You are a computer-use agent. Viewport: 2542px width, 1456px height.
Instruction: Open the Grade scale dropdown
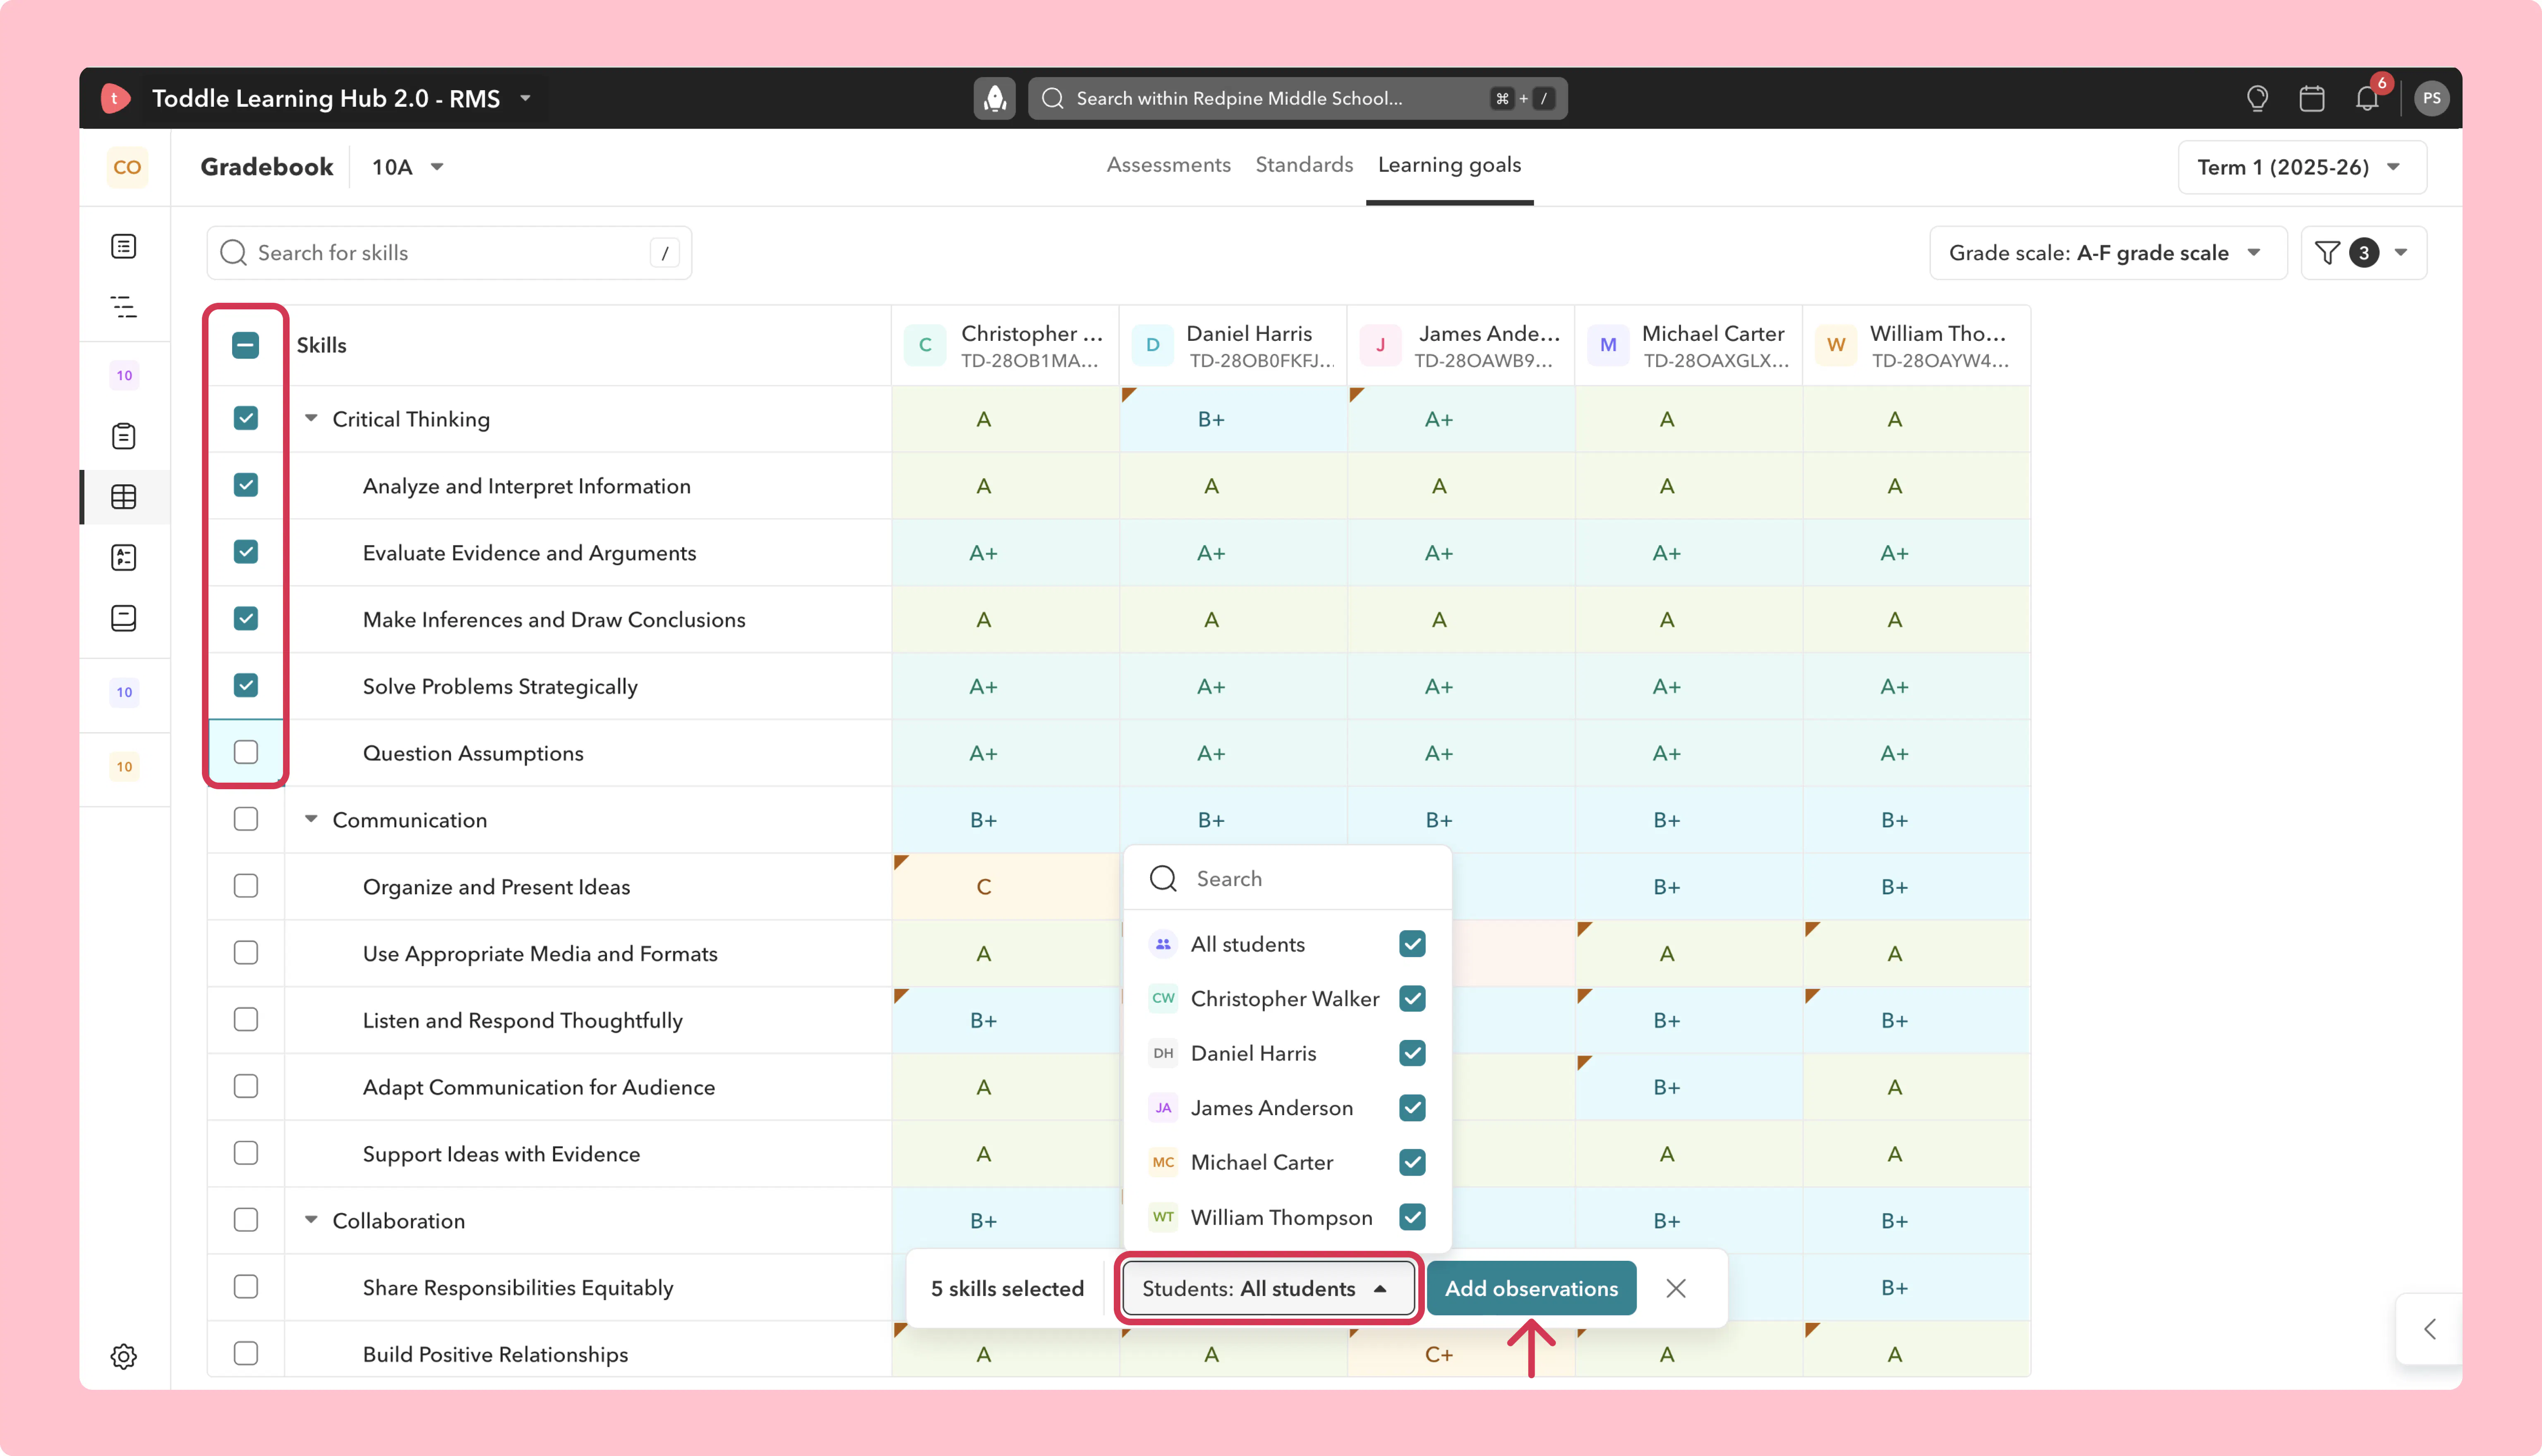[2108, 253]
